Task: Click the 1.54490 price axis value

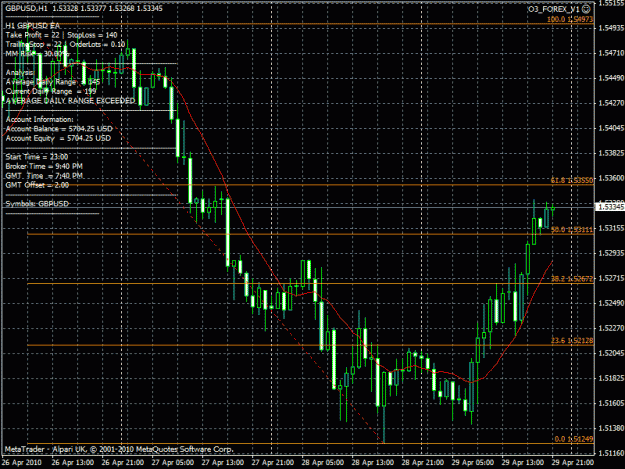Action: [x=611, y=78]
